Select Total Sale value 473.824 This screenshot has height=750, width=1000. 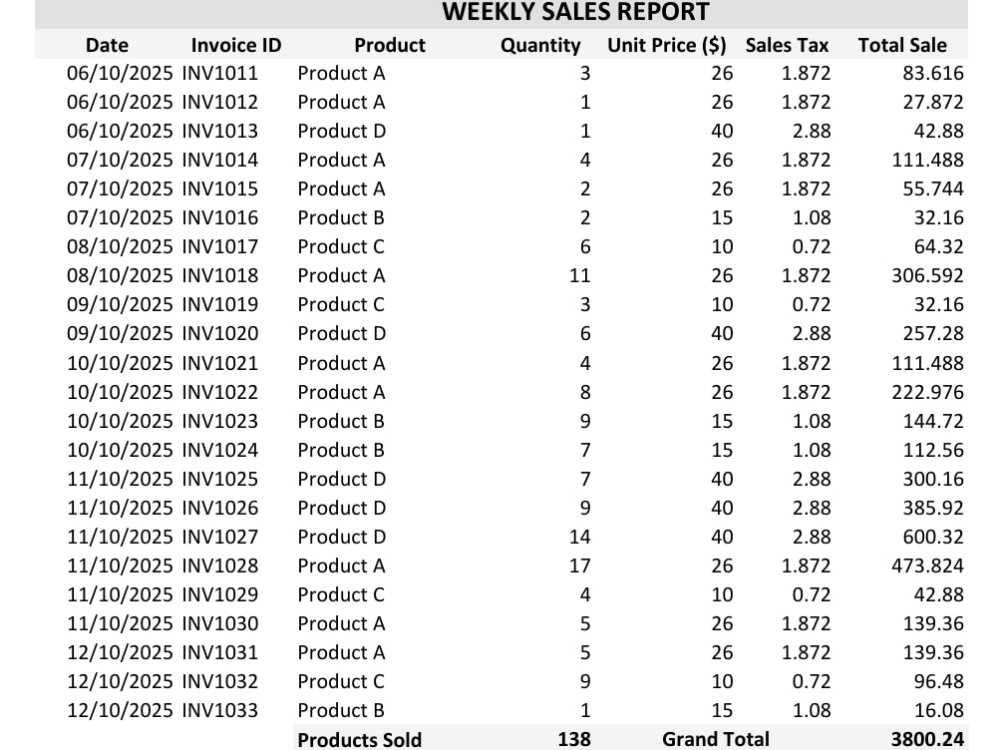[x=927, y=566]
